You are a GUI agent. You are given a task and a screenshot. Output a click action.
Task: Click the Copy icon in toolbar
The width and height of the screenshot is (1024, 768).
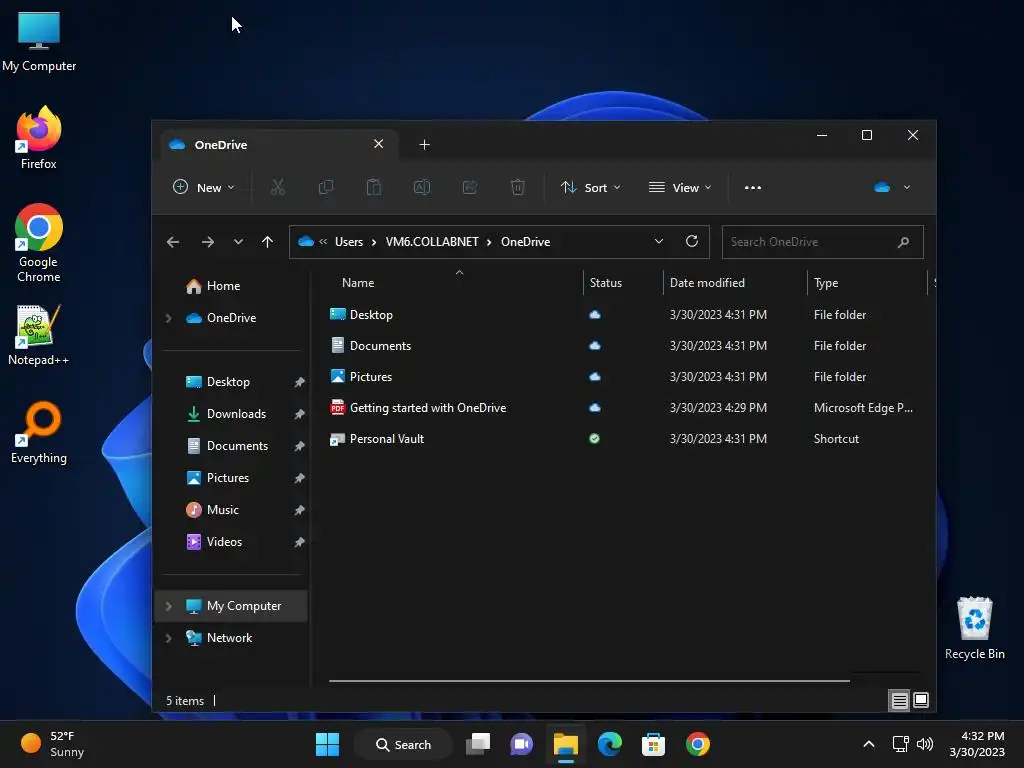[x=325, y=187]
